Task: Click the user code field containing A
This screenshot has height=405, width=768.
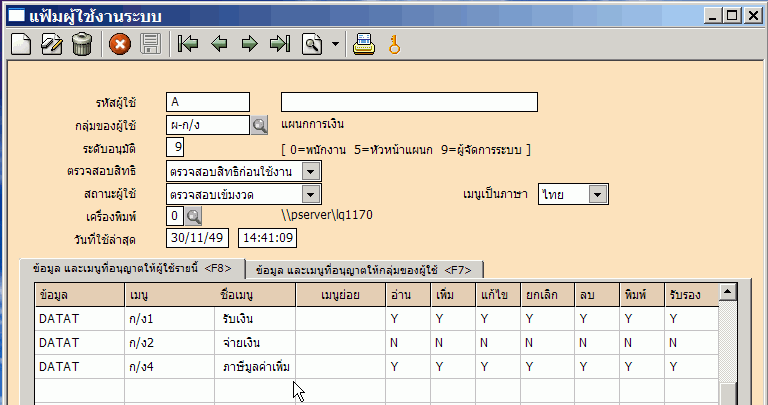Action: pyautogui.click(x=208, y=102)
